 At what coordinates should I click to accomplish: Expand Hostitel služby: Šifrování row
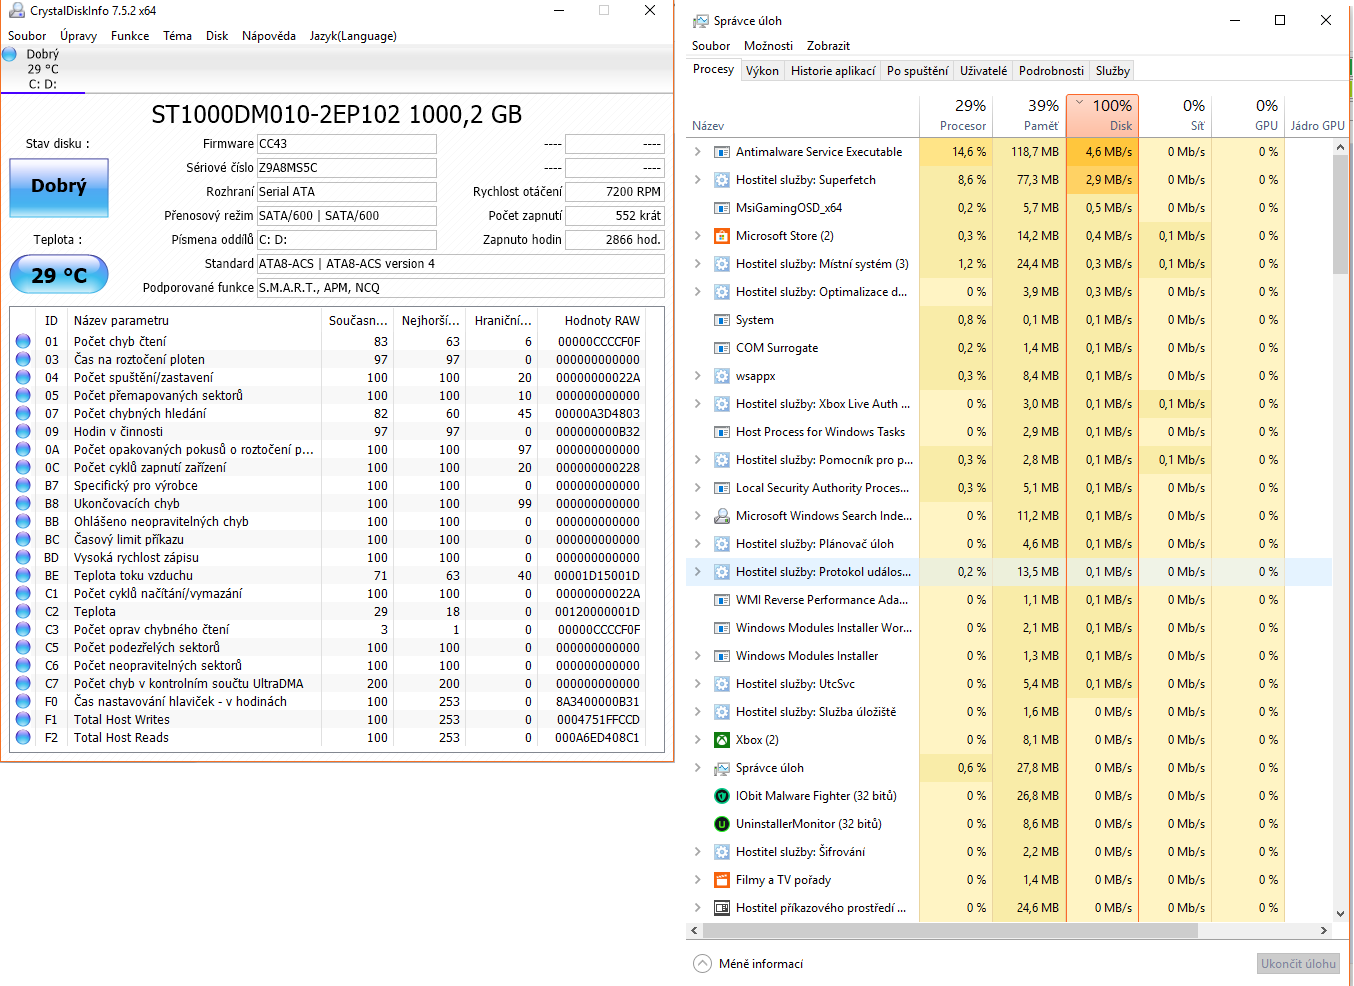pos(698,852)
